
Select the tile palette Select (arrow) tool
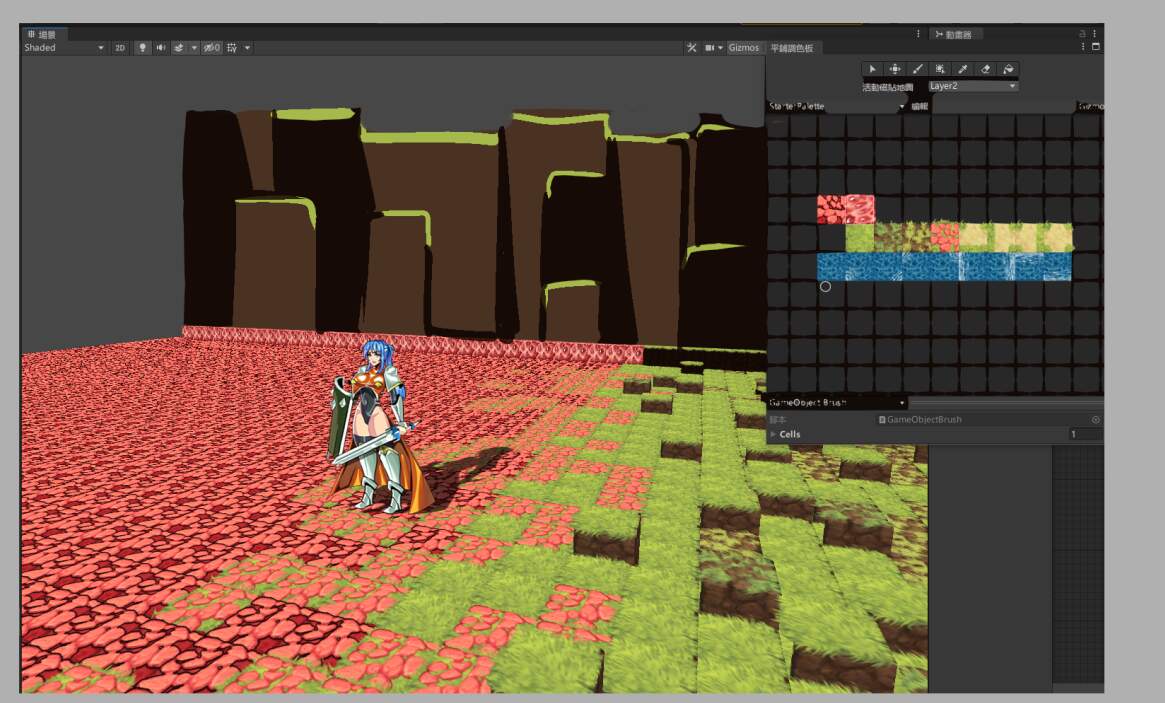[x=872, y=69]
